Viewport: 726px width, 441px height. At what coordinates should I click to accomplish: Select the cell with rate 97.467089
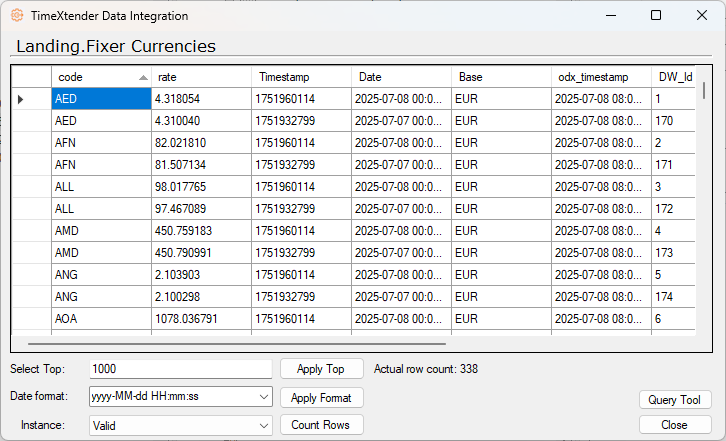201,209
